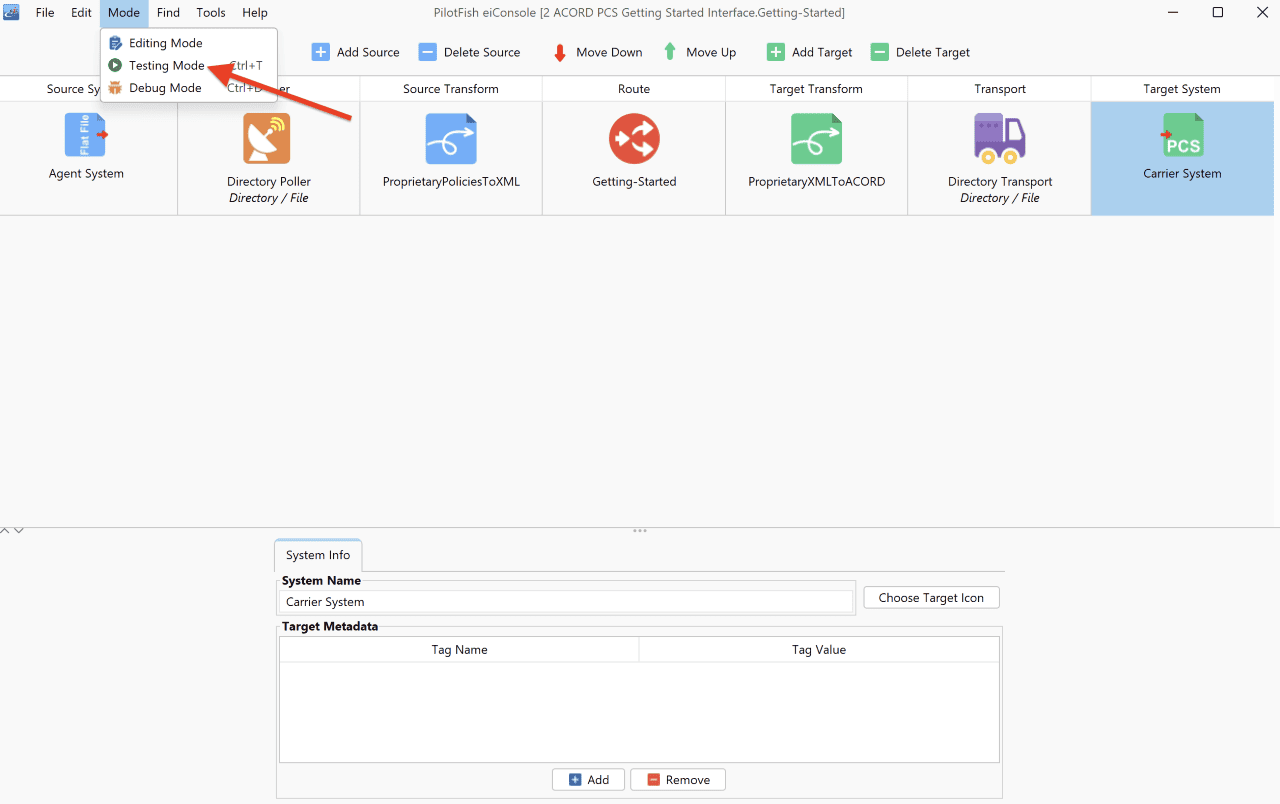Open the File menu
Screen dimensions: 1280x804
pos(45,13)
